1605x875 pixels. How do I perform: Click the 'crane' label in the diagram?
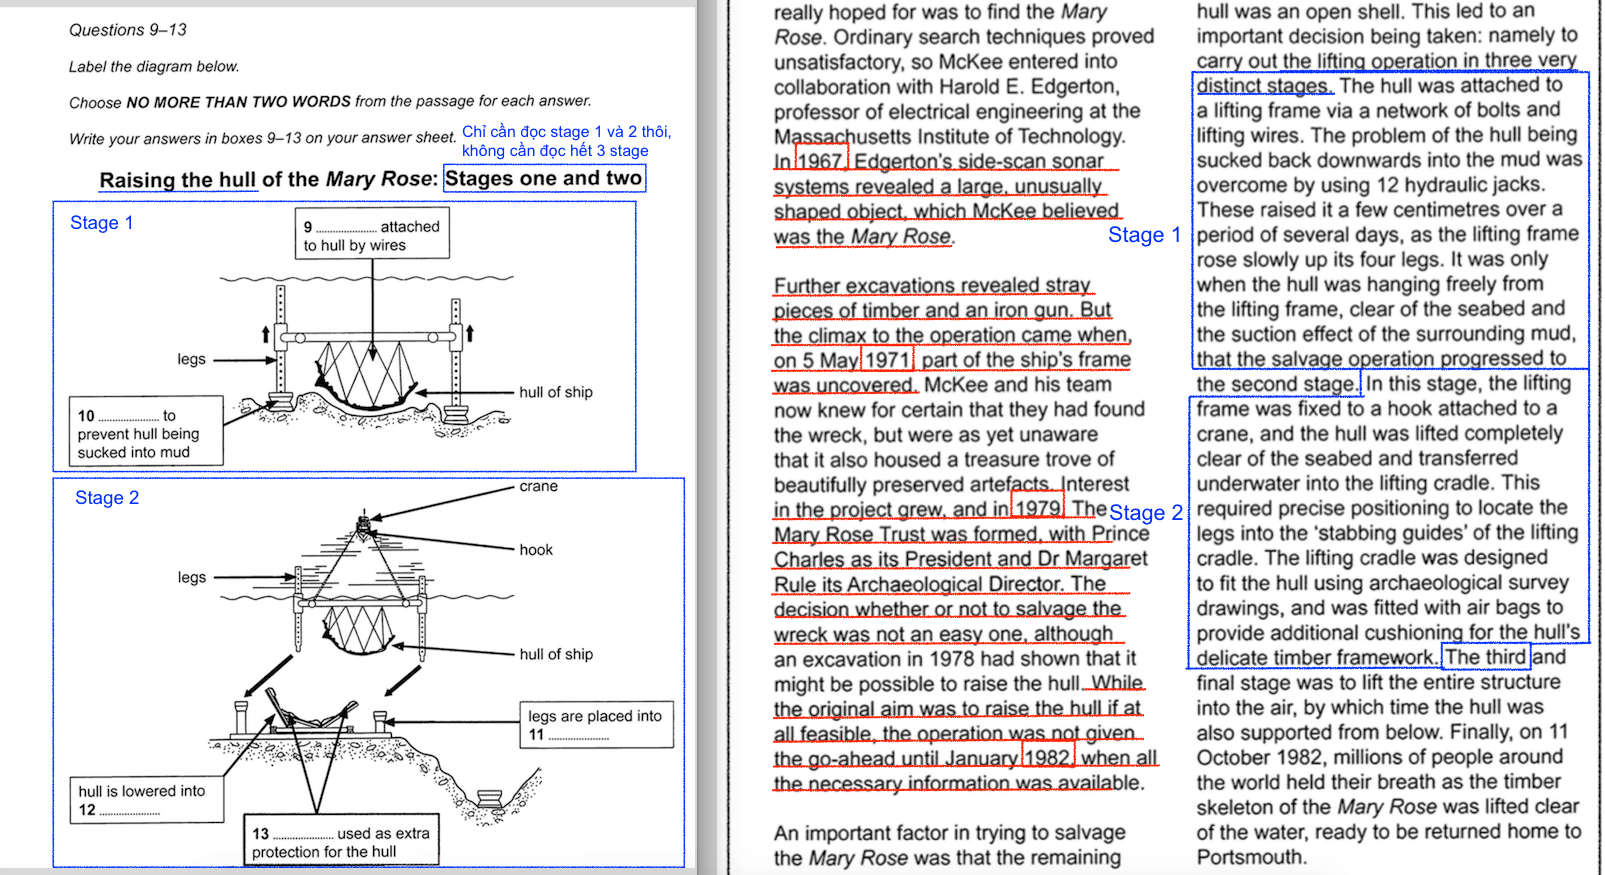coord(538,487)
